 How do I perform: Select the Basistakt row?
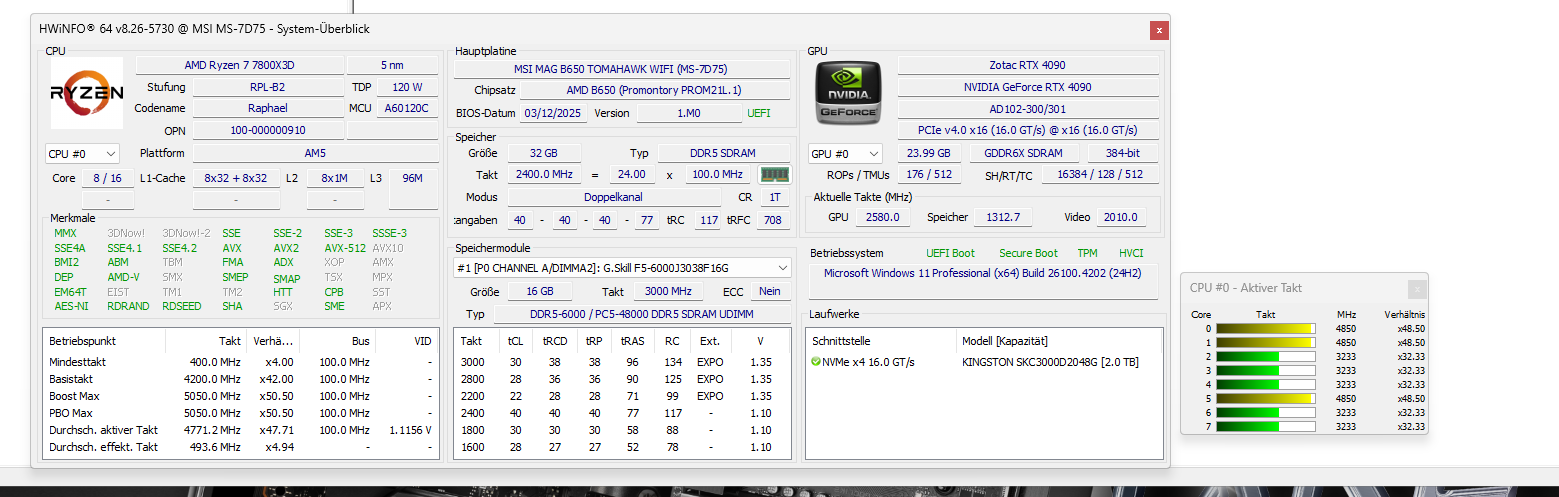tap(240, 379)
